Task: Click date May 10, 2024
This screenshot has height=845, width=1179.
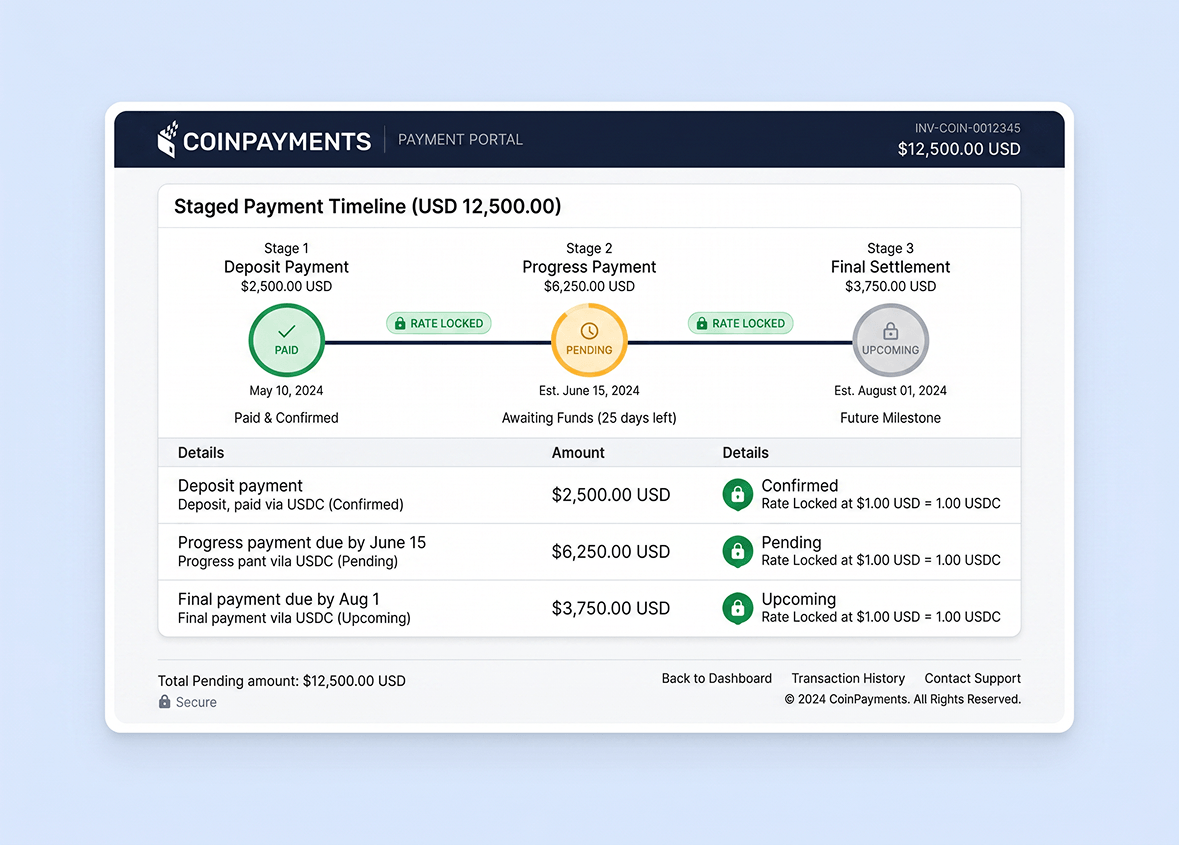Action: pos(286,391)
